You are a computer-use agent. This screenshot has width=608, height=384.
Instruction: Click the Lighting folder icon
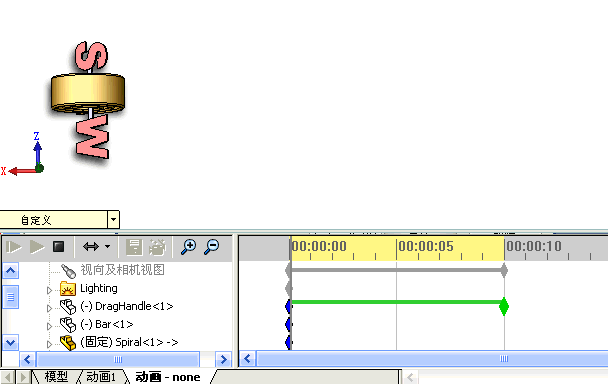68,289
